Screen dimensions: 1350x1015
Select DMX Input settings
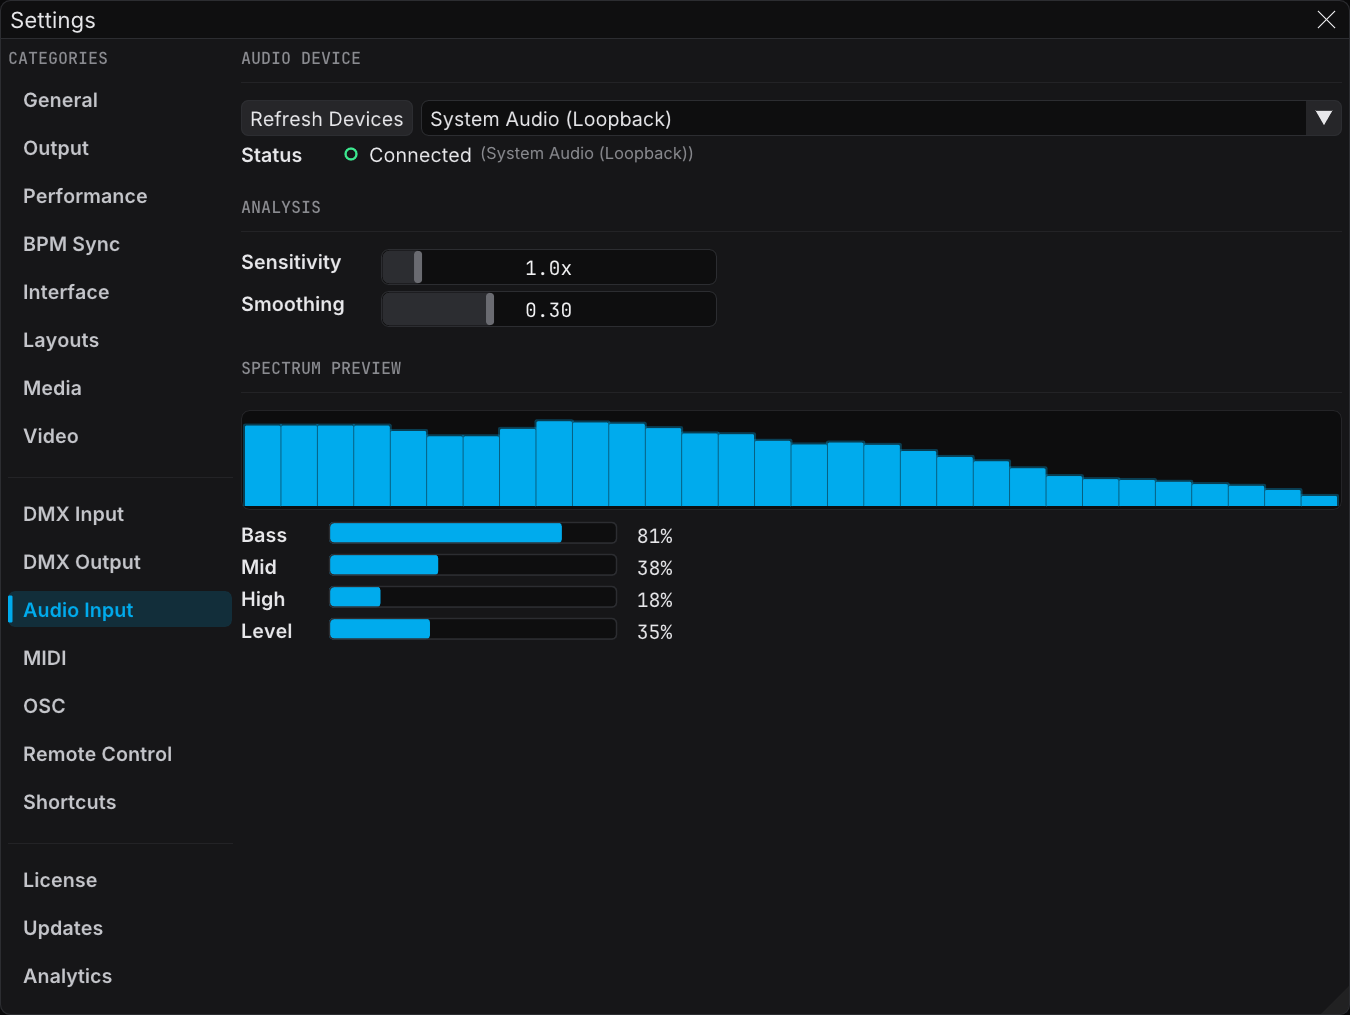coord(120,514)
